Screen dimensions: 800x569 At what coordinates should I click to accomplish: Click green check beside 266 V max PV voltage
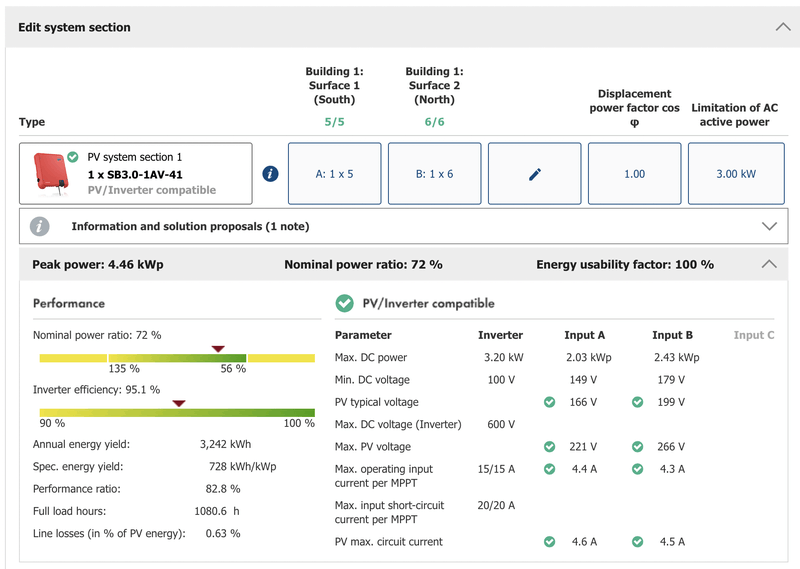637,447
